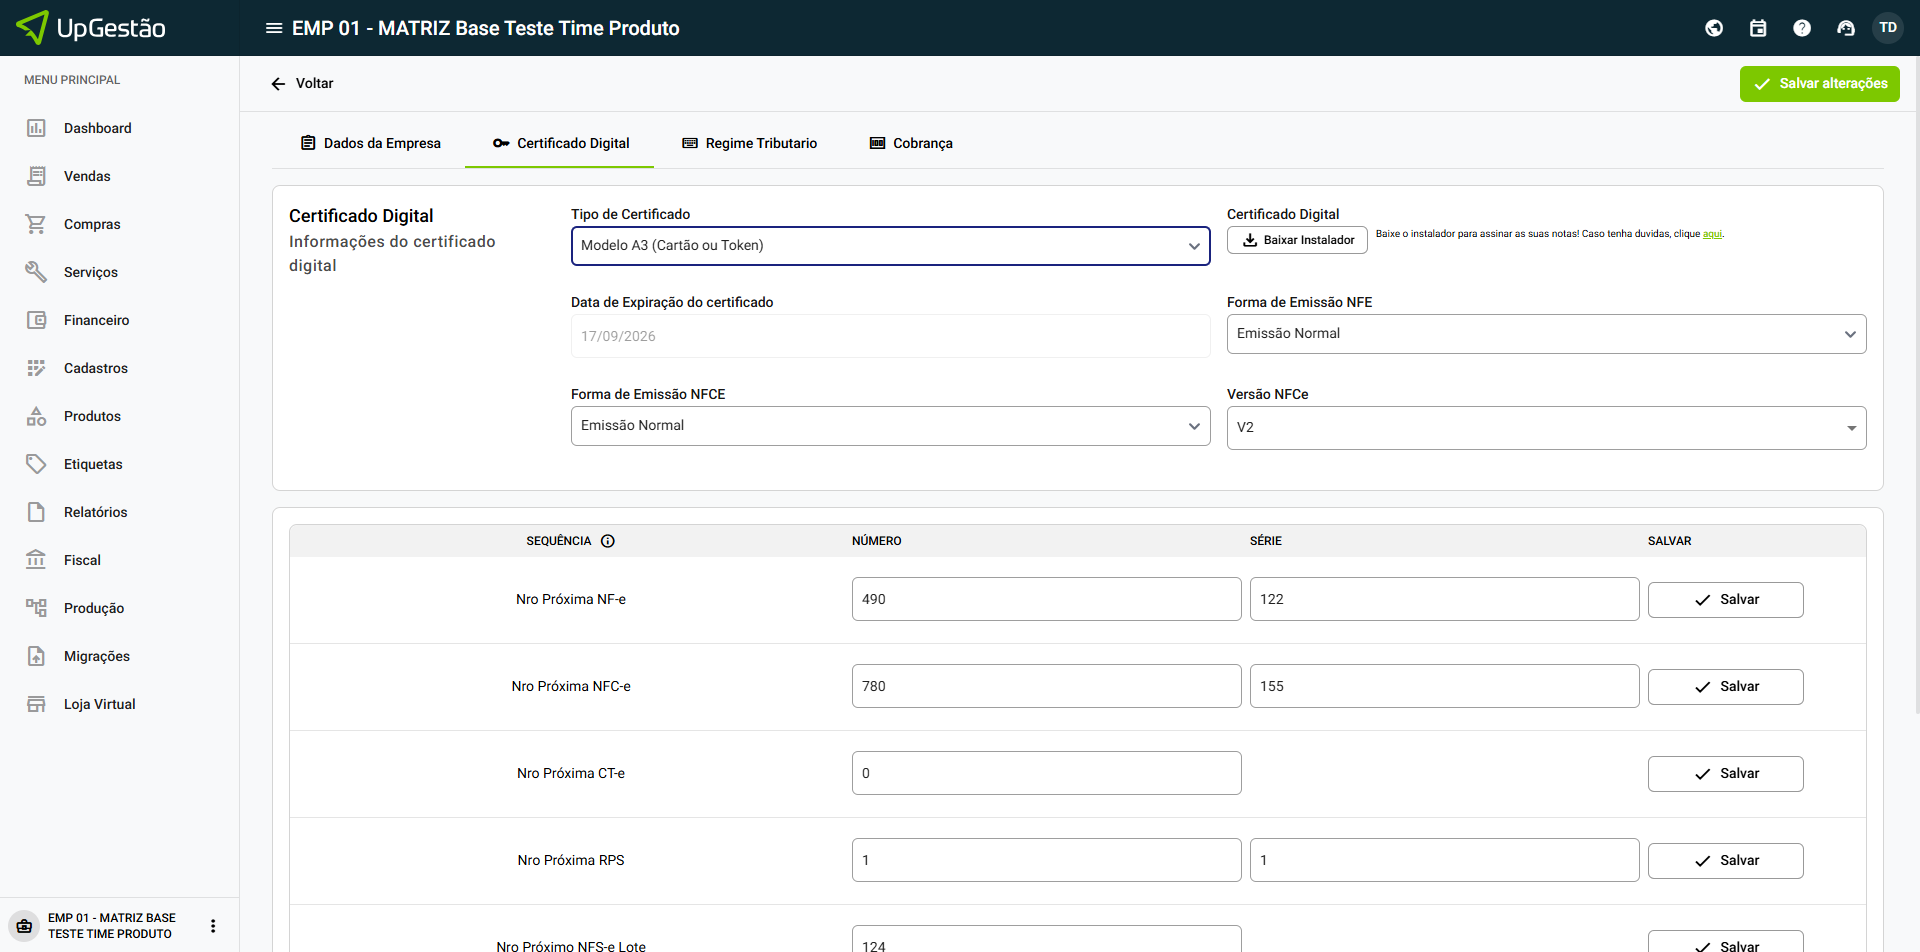
Task: Expand the Versão NFCe dropdown
Action: click(1546, 428)
